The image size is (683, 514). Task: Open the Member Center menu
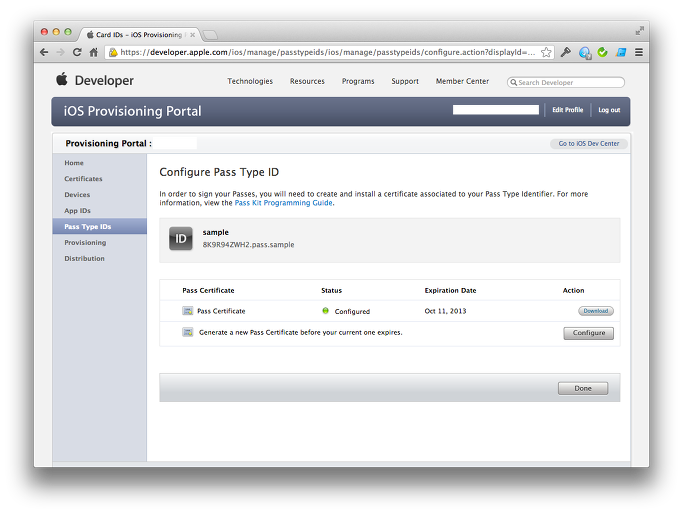462,81
